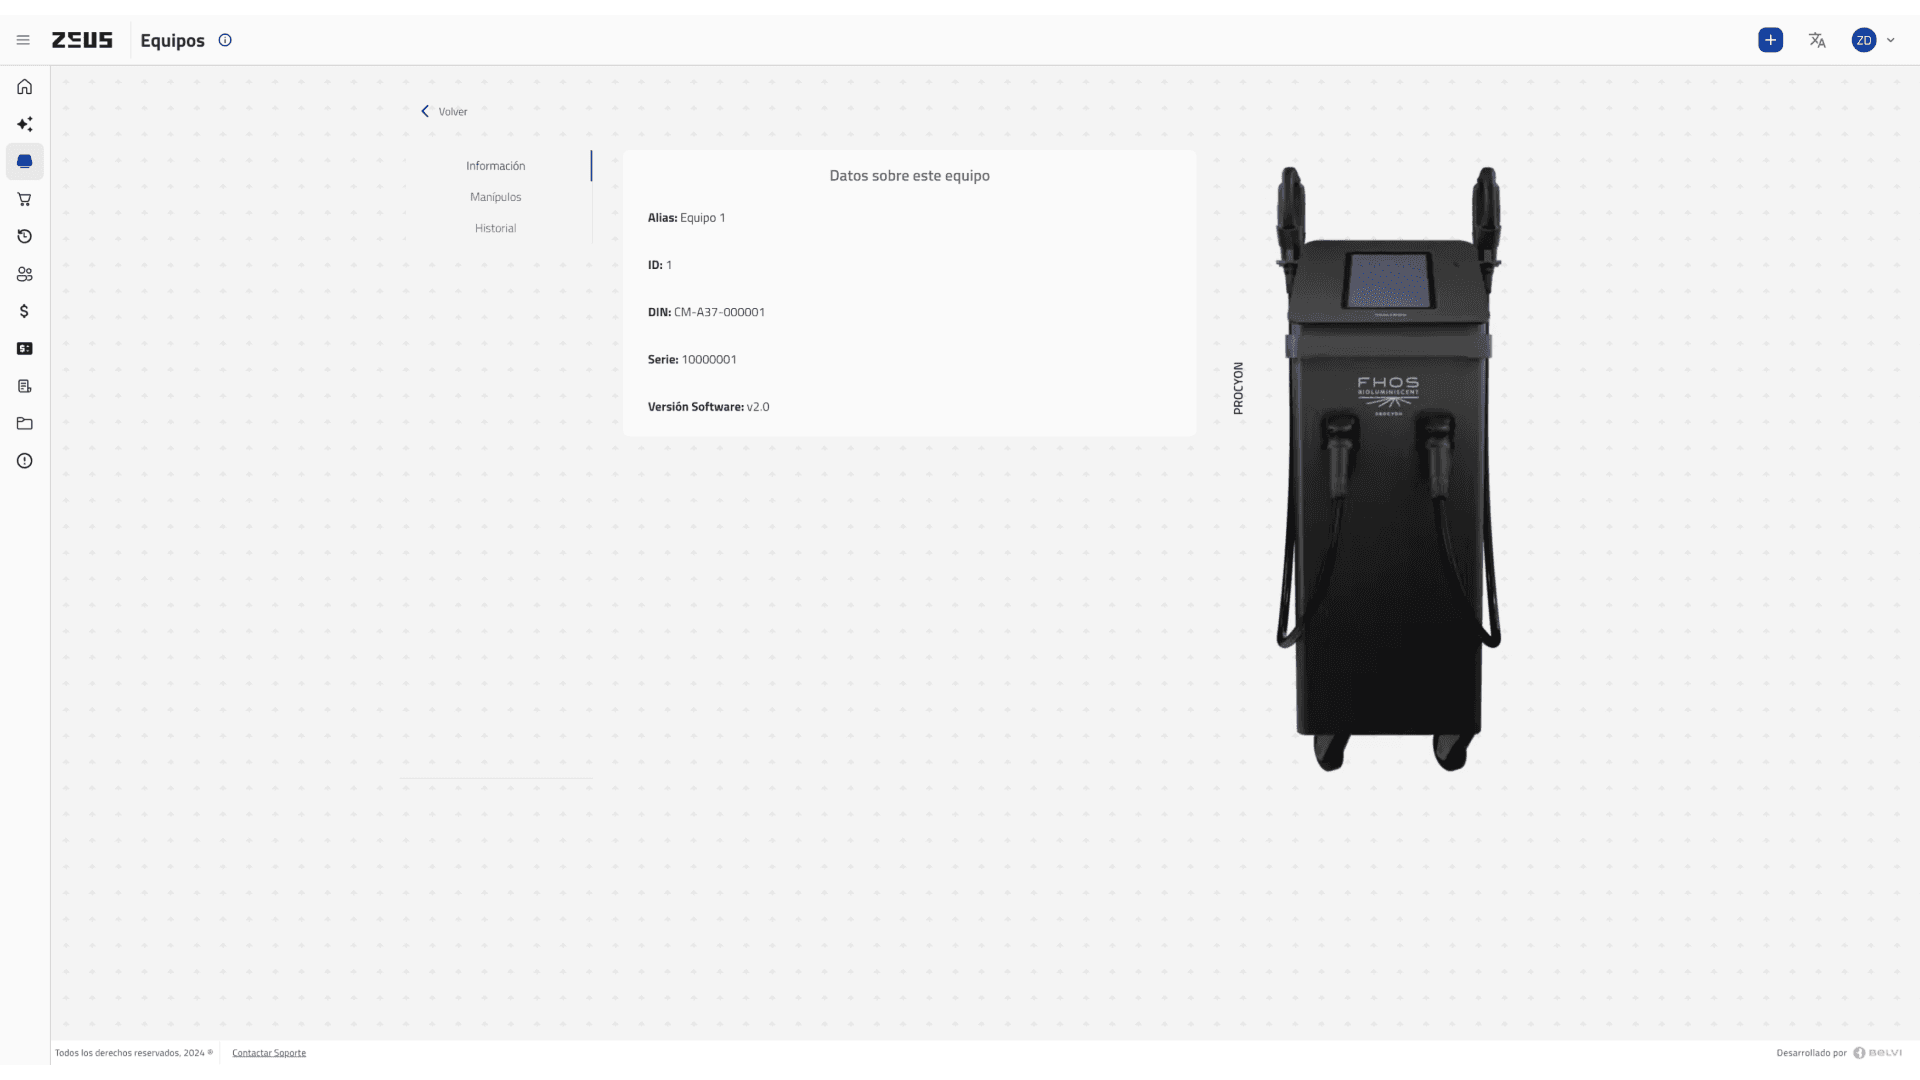
Task: Open the sparkles AI sidebar icon
Action: pyautogui.click(x=25, y=124)
